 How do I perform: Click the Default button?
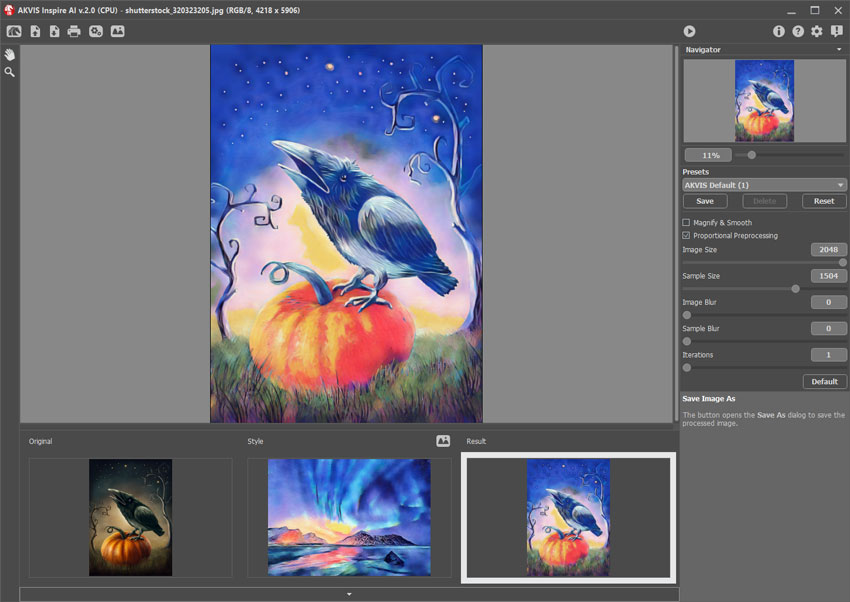(825, 381)
